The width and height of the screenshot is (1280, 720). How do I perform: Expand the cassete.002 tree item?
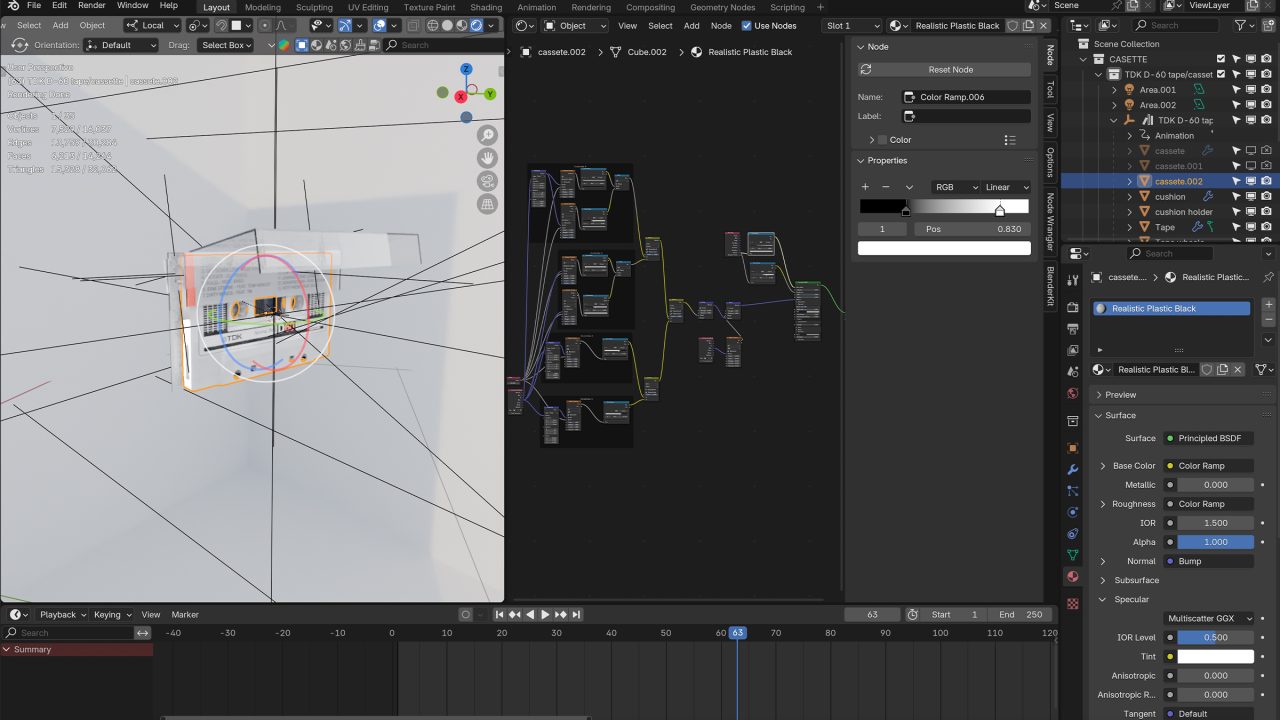coord(1131,181)
